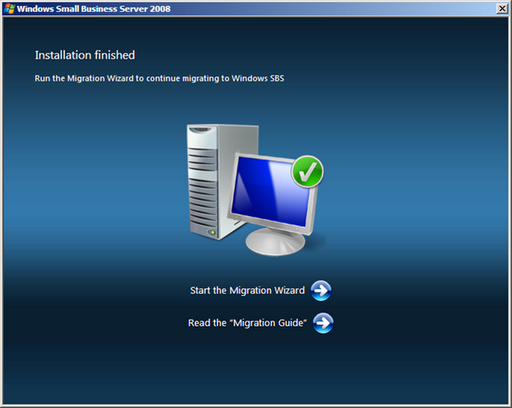The image size is (512, 408).
Task: Click the words Windows SBS in the subtitle
Action: click(x=258, y=78)
